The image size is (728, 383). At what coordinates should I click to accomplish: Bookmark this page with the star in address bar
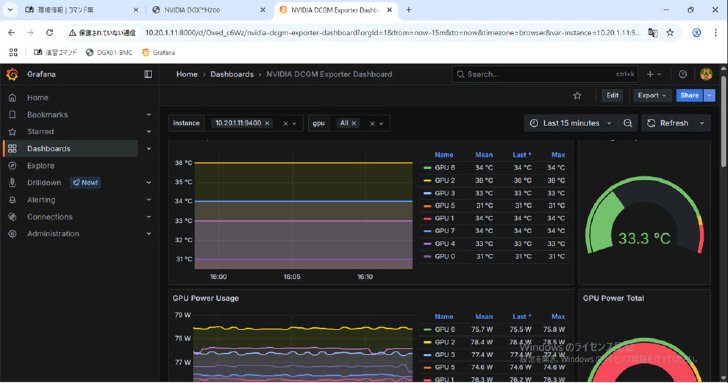pos(670,32)
